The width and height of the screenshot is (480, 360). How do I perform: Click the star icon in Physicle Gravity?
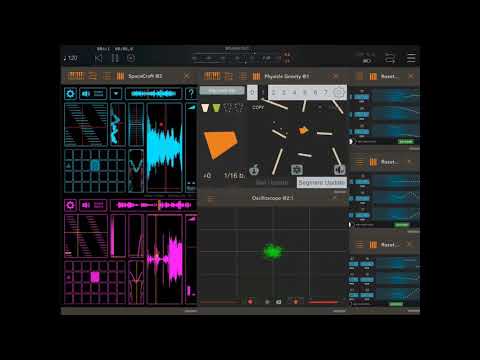pyautogui.click(x=297, y=170)
